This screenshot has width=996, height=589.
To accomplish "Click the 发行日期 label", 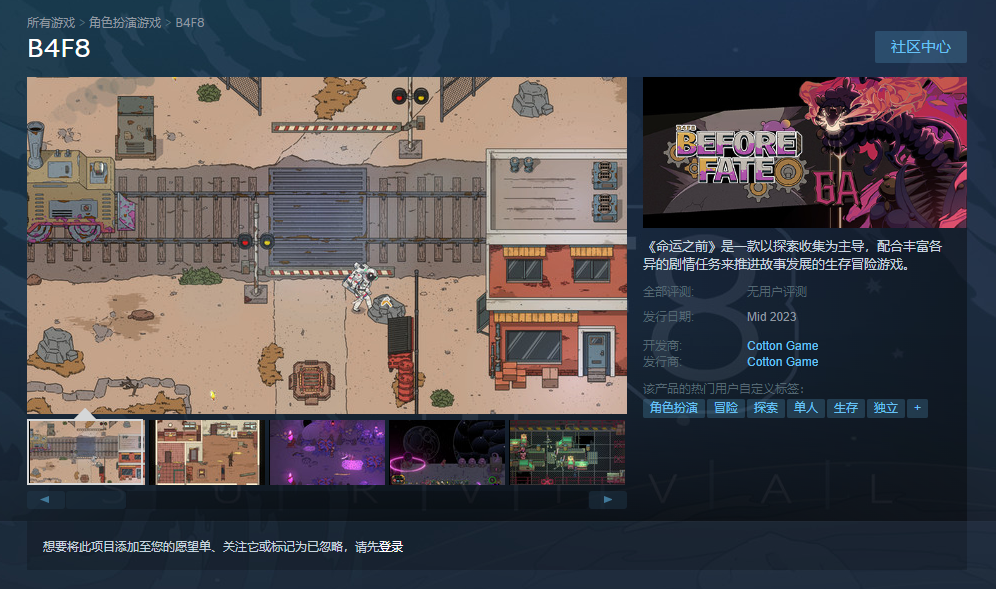I will (x=668, y=316).
